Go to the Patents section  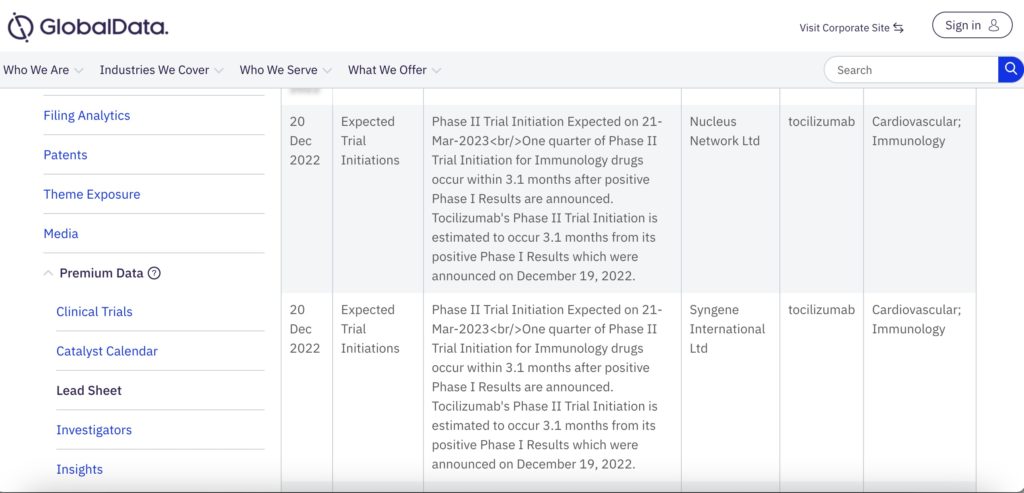[x=65, y=155]
